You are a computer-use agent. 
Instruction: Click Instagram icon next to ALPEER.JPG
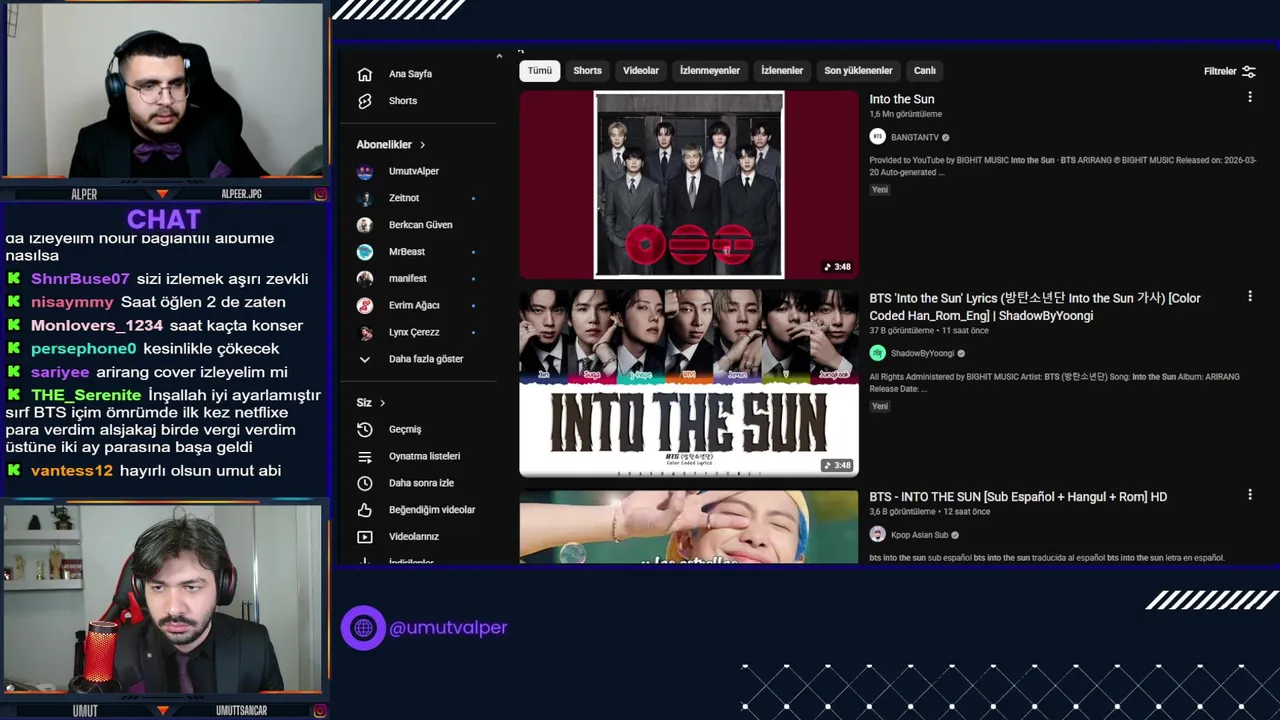point(320,194)
